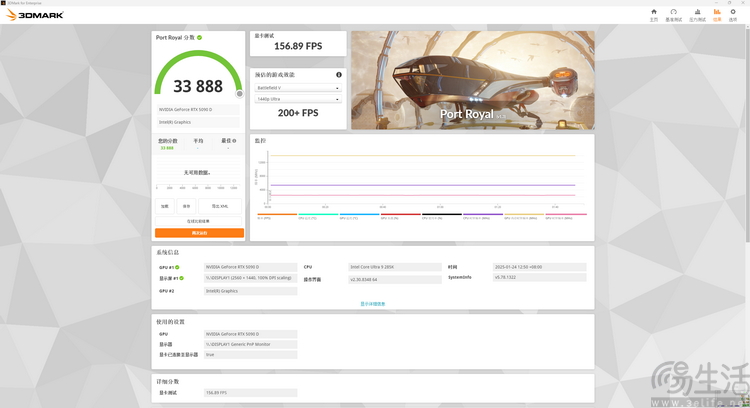Screen dimensions: 750x408
Task: Click the info icon on estimated game performance
Action: pos(339,75)
